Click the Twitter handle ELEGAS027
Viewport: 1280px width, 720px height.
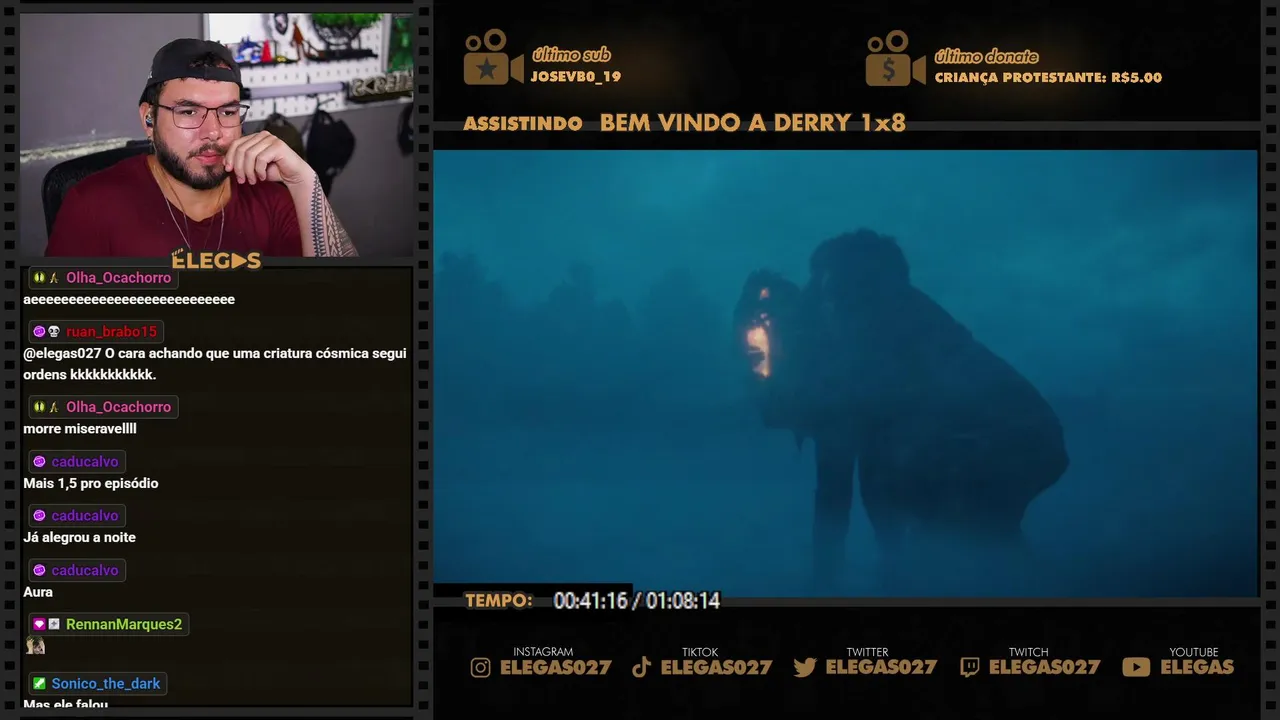[x=882, y=668]
